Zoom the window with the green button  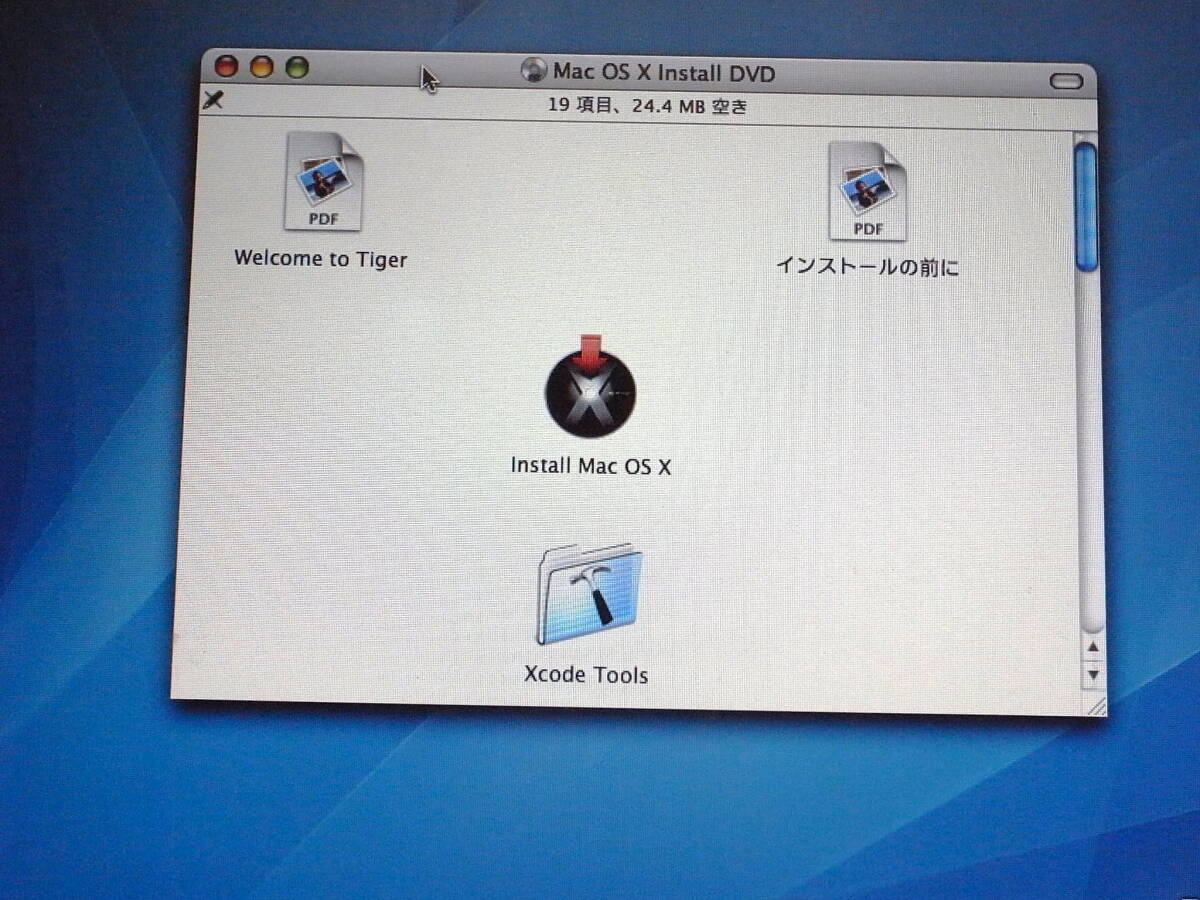click(x=297, y=67)
